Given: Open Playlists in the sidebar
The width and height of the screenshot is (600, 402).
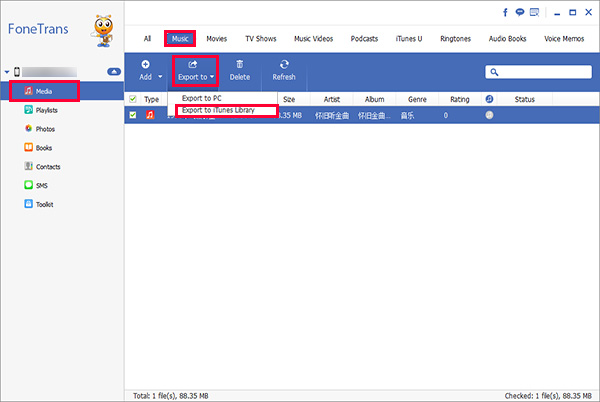Looking at the screenshot, I should coord(41,110).
